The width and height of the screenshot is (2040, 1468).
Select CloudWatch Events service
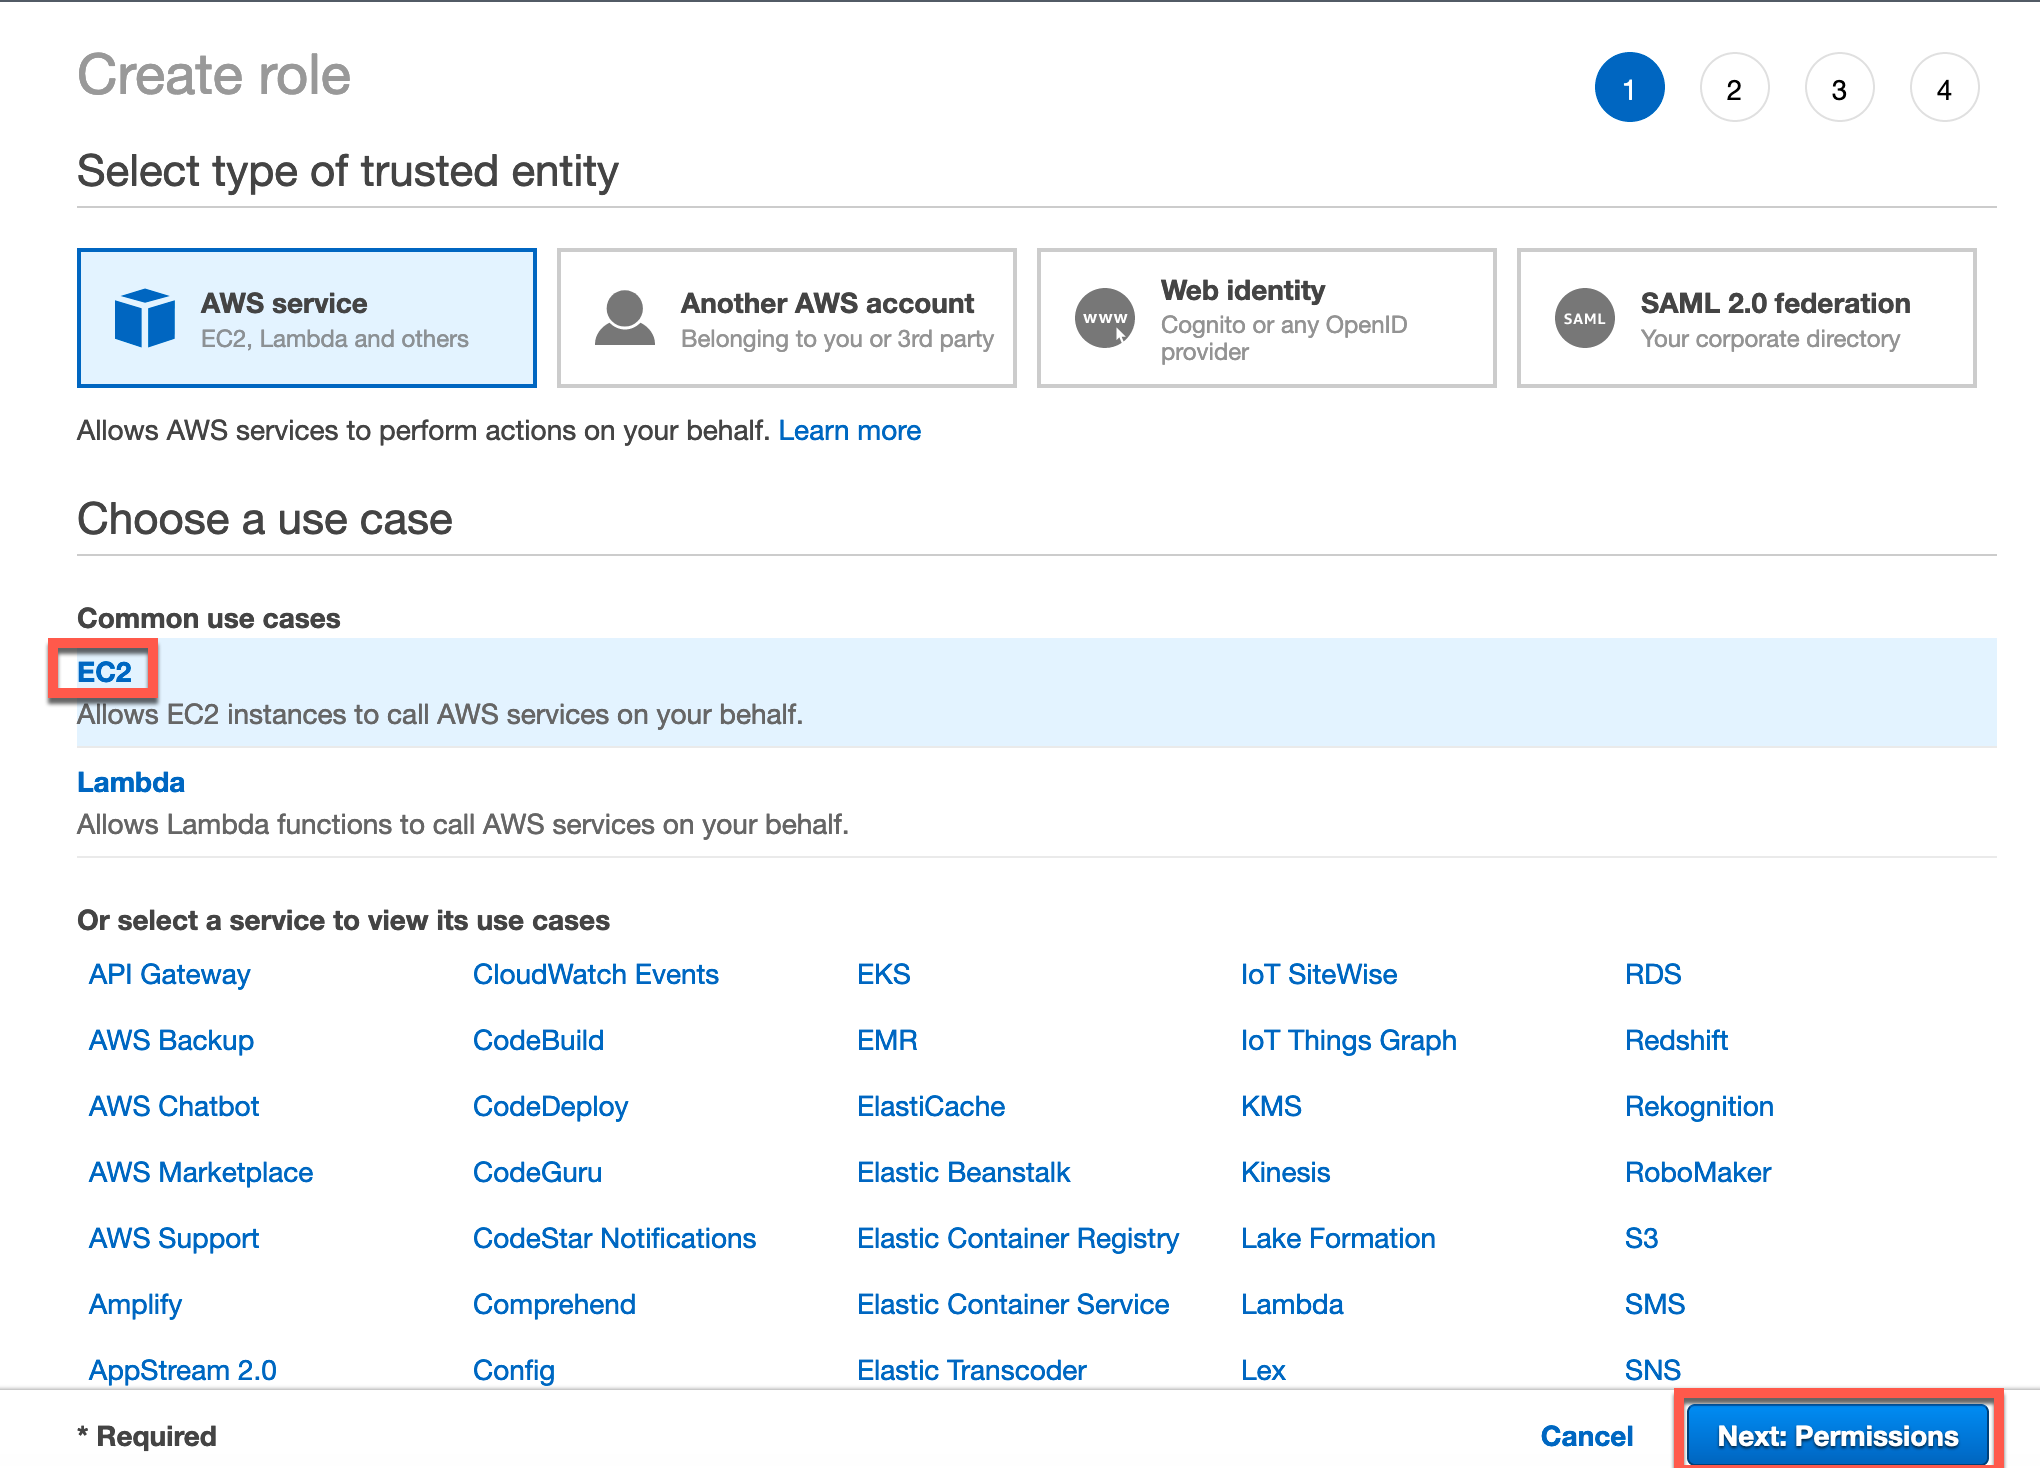click(x=596, y=974)
